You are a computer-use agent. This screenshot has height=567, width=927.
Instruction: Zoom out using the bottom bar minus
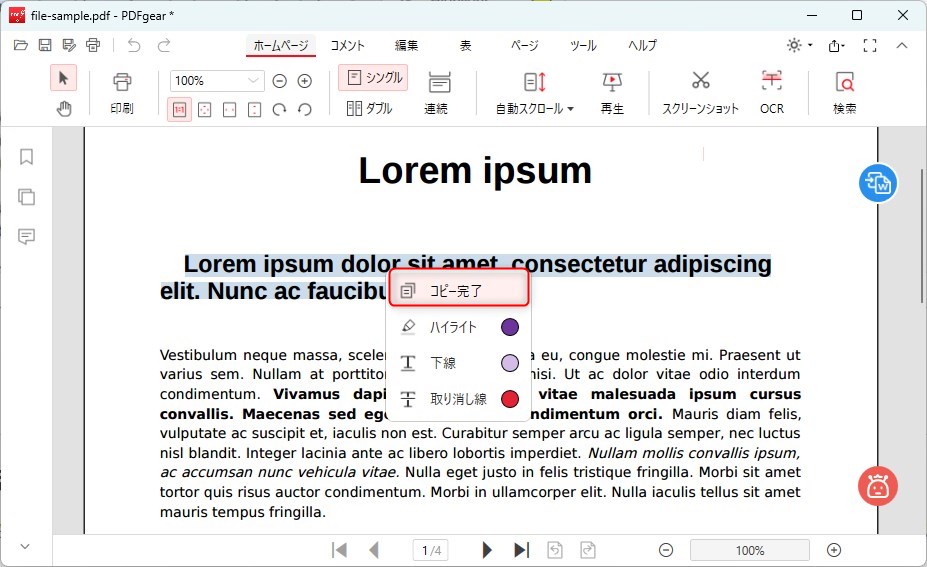(x=666, y=550)
